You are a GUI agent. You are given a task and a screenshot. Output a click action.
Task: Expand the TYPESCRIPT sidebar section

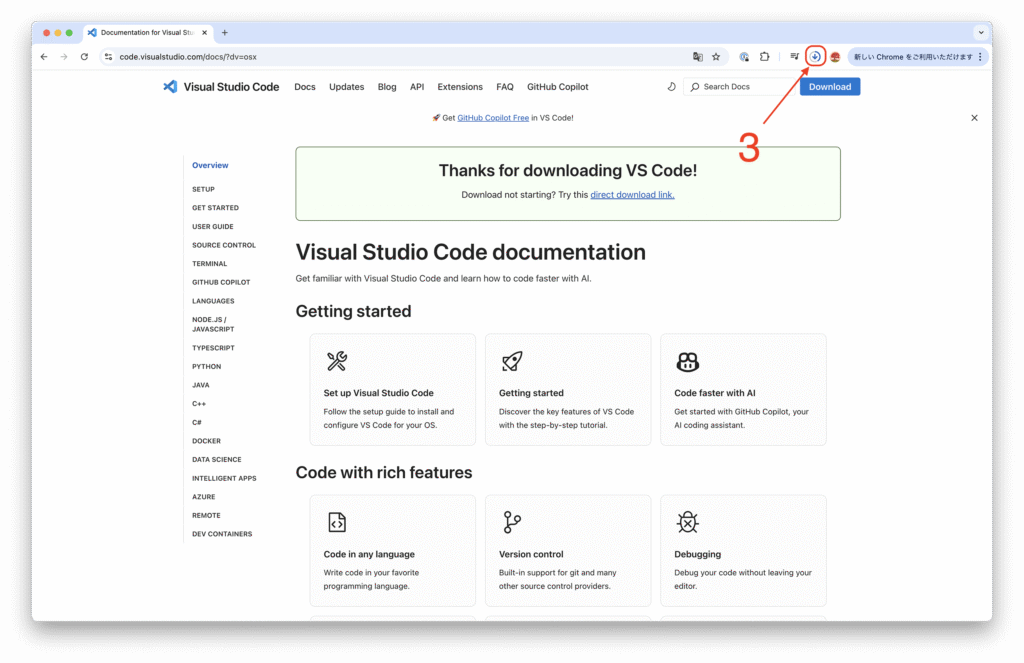tap(214, 348)
